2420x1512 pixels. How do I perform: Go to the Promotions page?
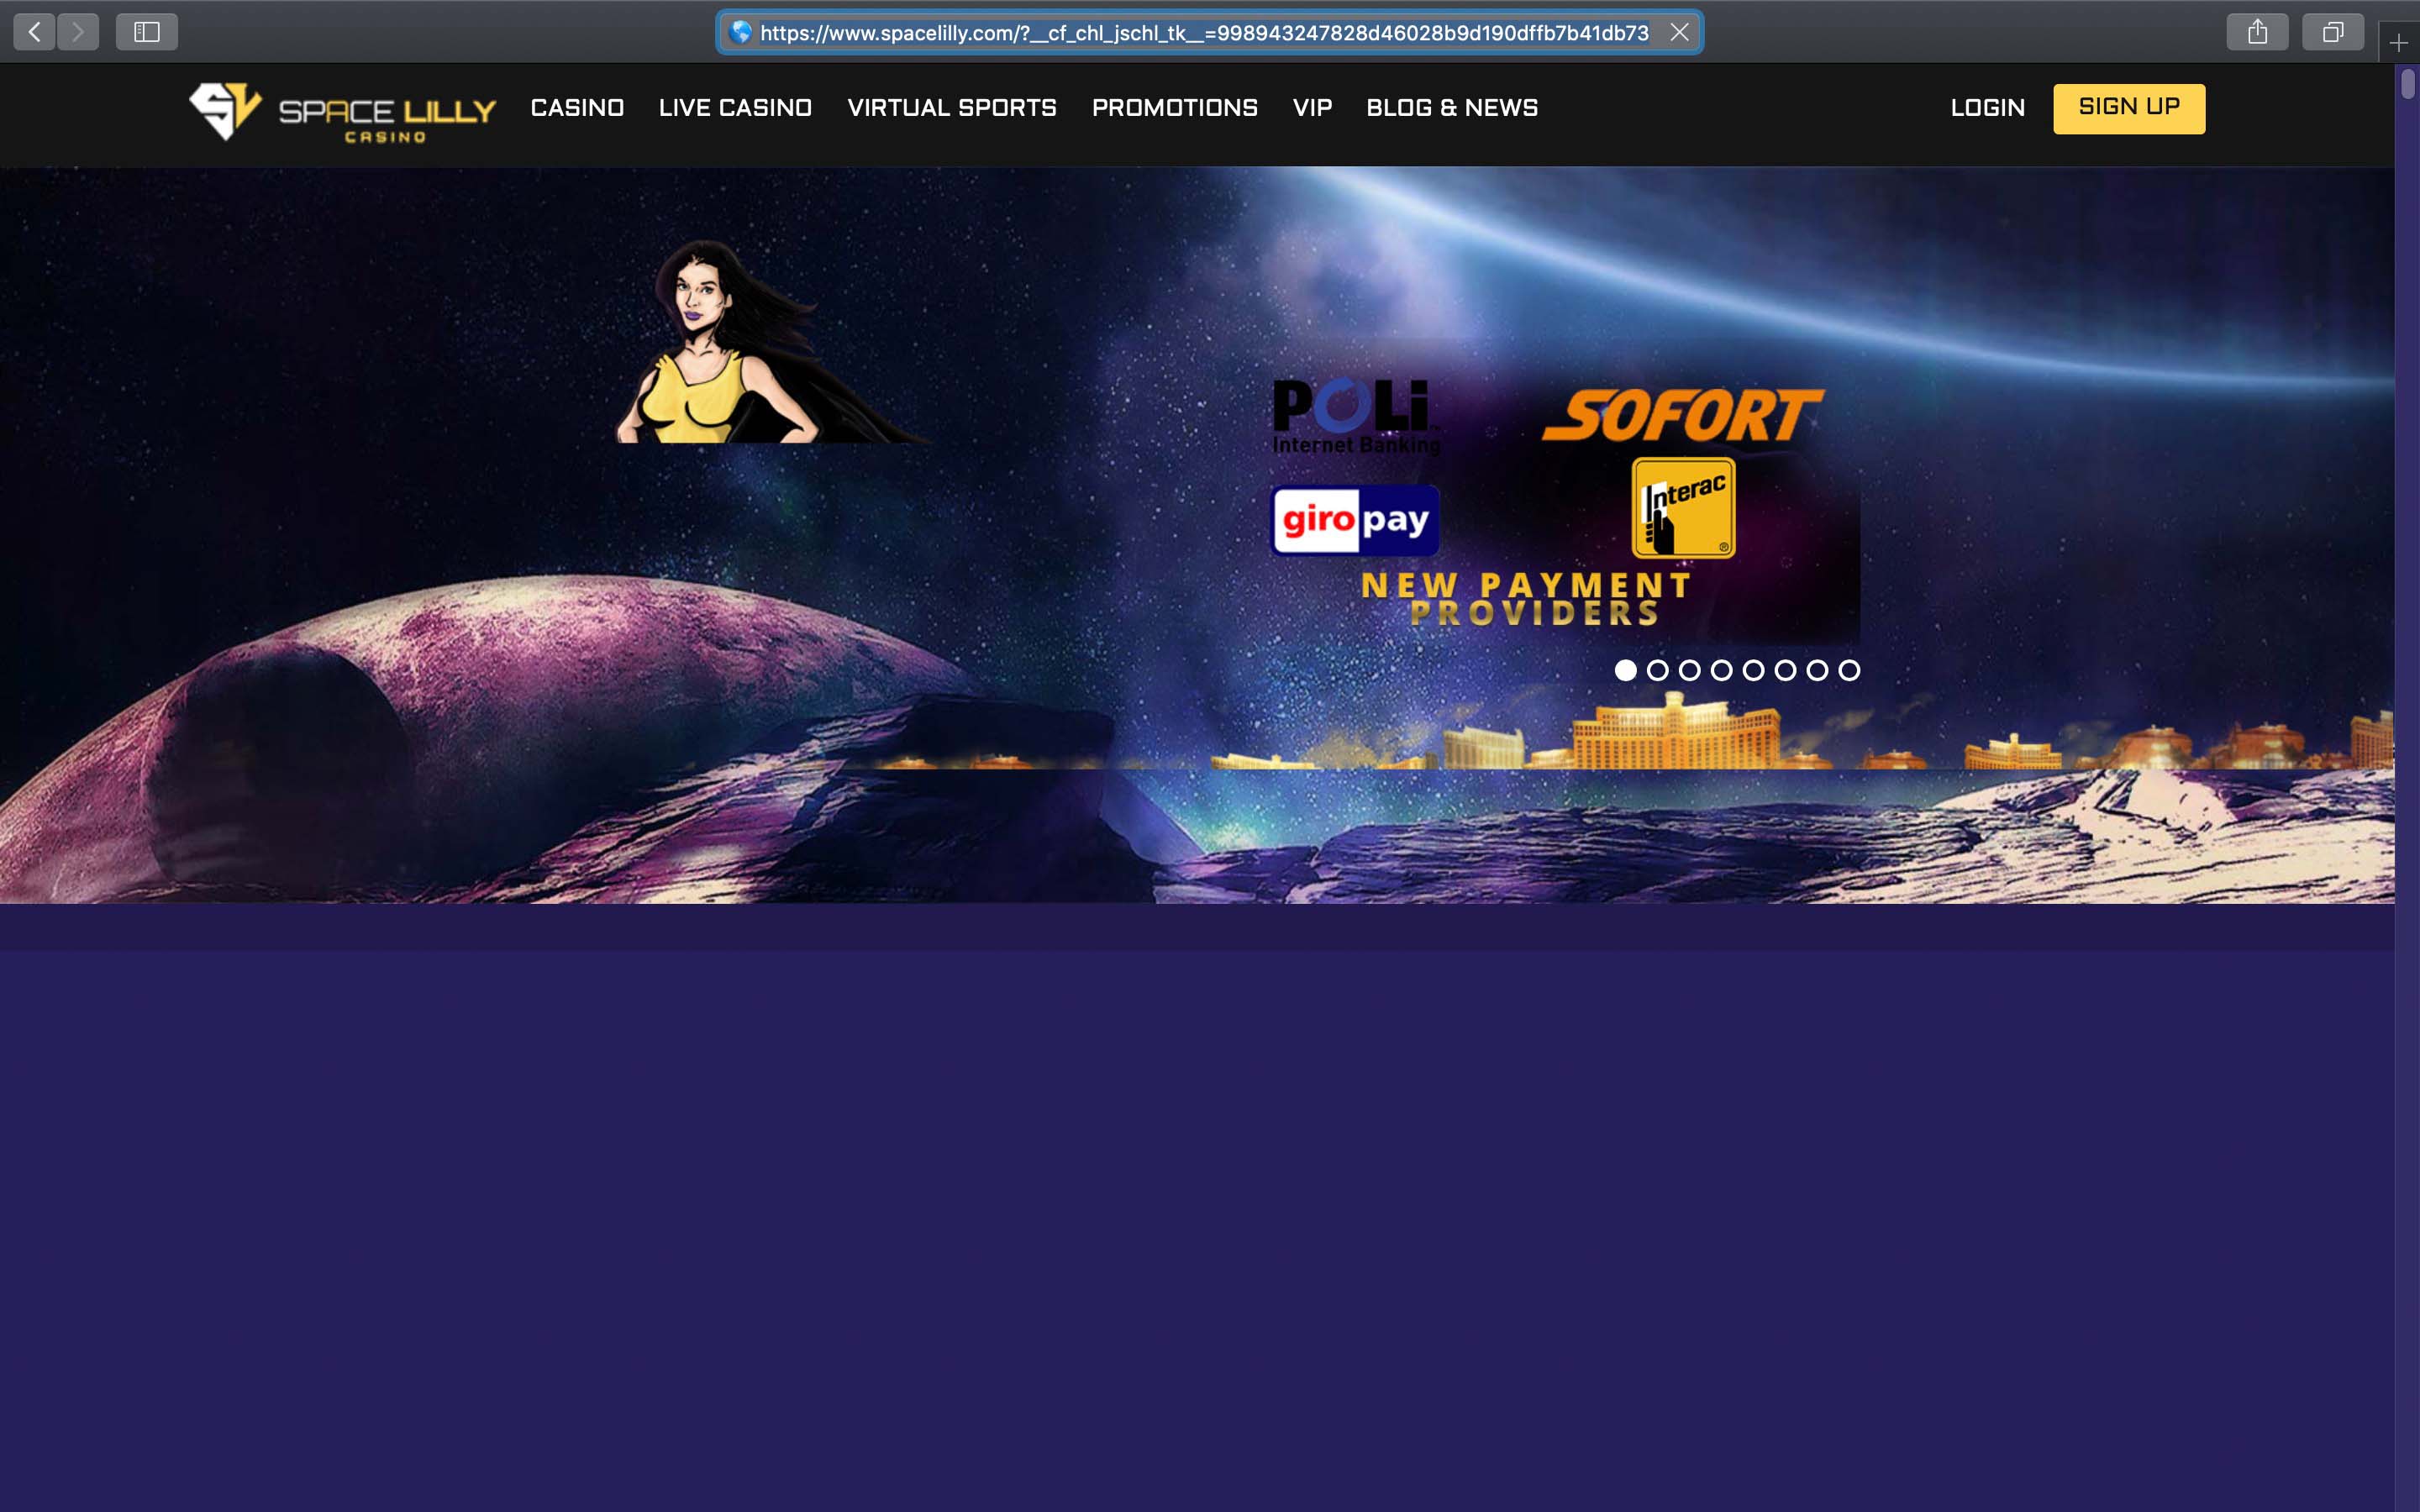pos(1174,108)
